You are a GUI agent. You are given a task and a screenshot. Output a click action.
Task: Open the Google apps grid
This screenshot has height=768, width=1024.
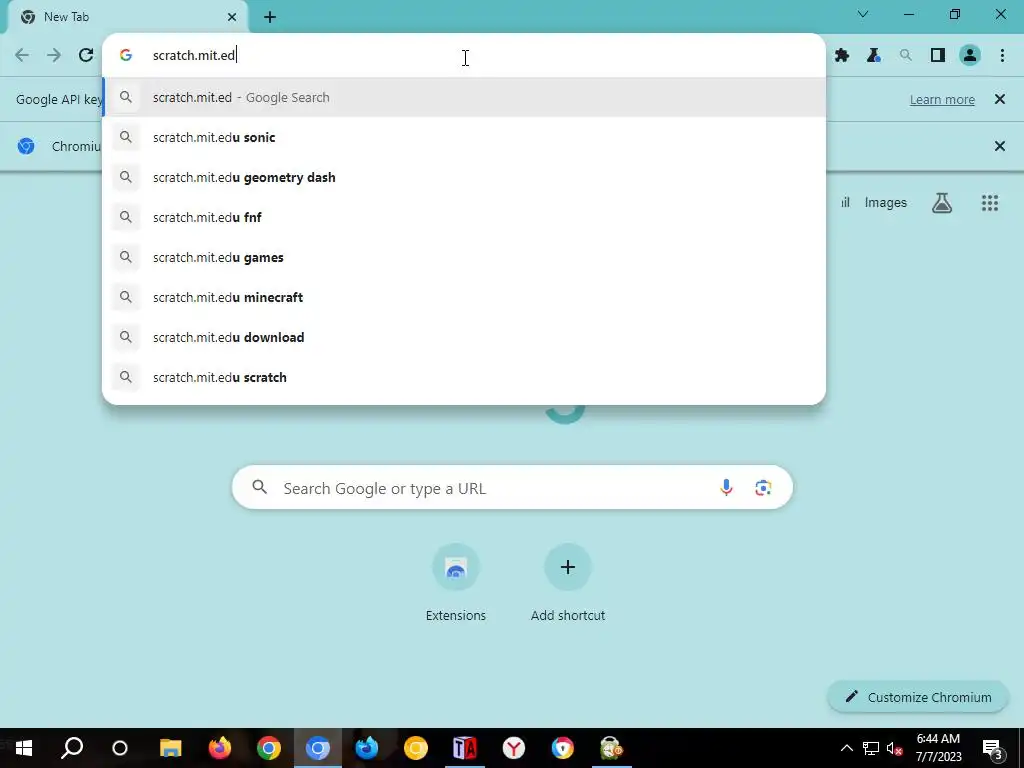click(989, 203)
